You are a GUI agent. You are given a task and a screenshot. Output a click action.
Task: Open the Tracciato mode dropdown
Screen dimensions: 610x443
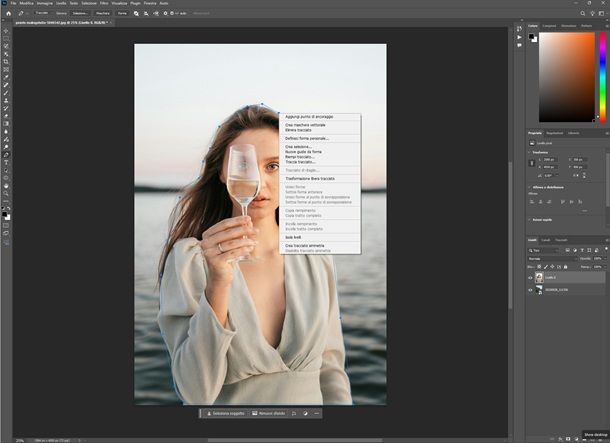pos(42,13)
